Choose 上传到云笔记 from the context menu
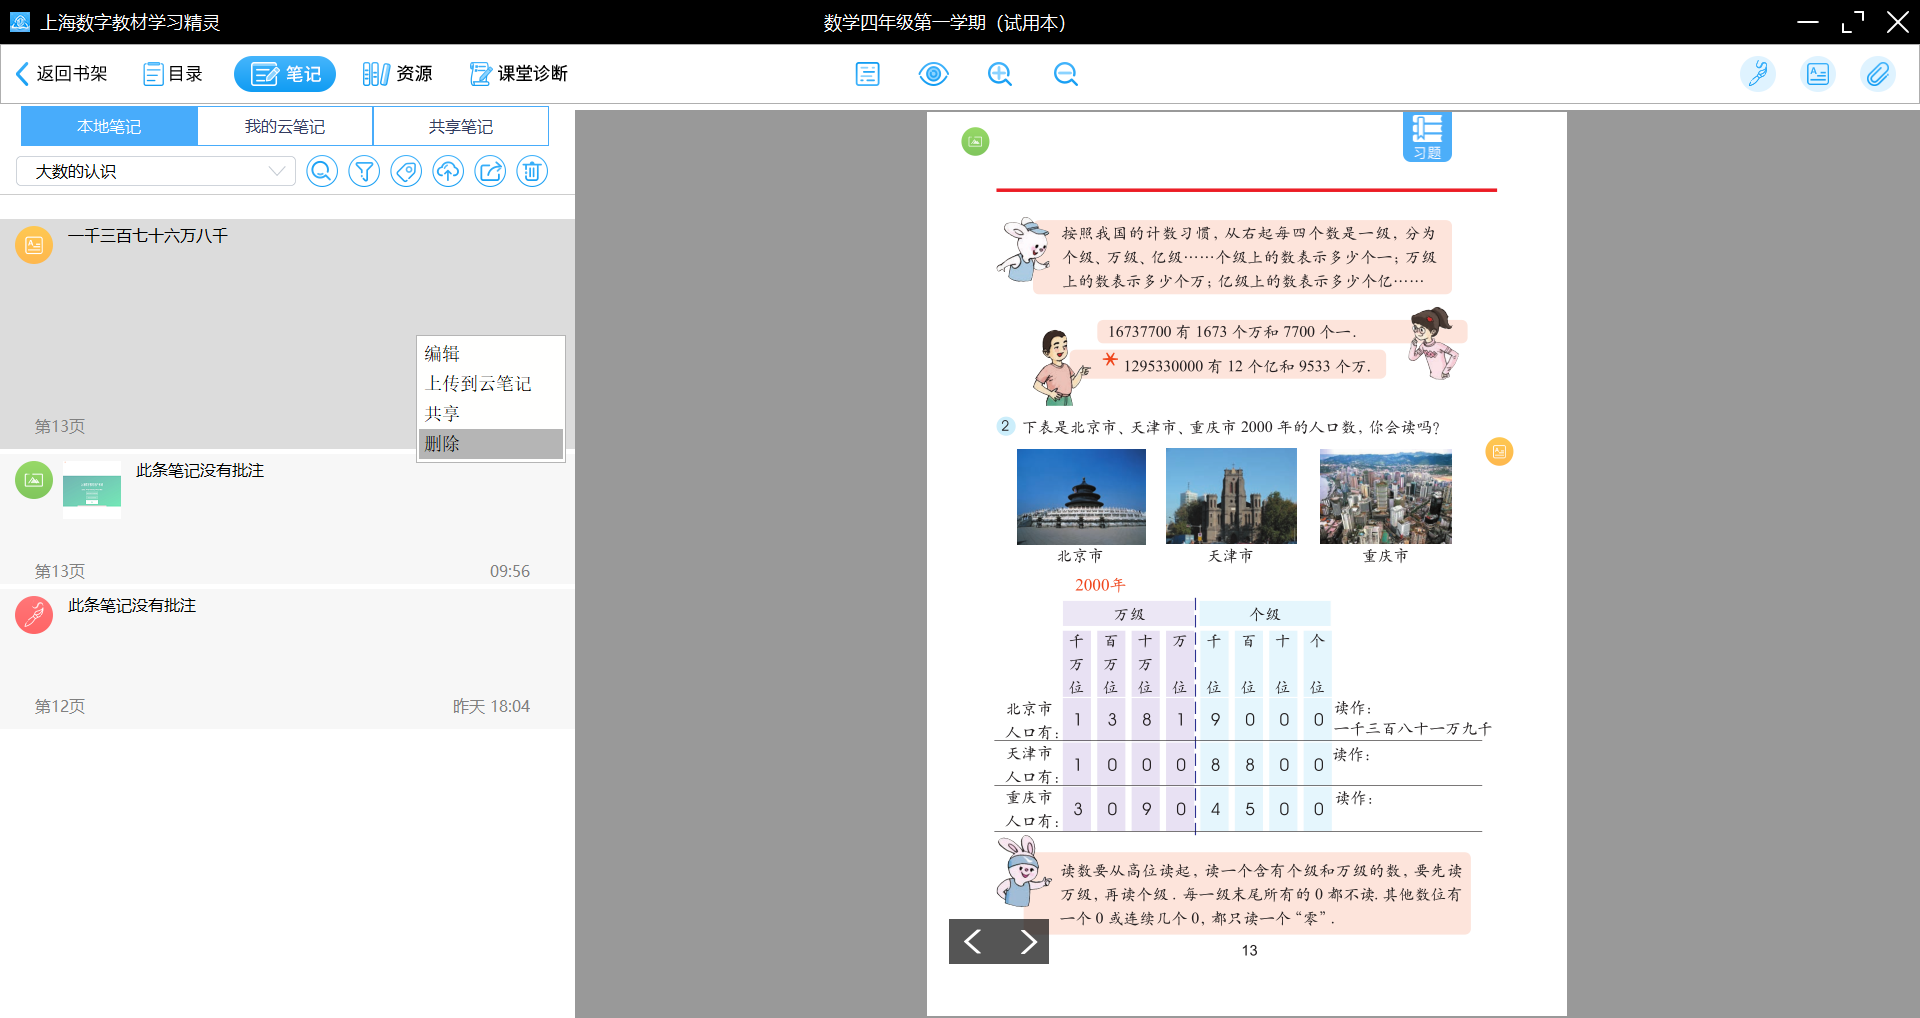The image size is (1920, 1018). 478,384
